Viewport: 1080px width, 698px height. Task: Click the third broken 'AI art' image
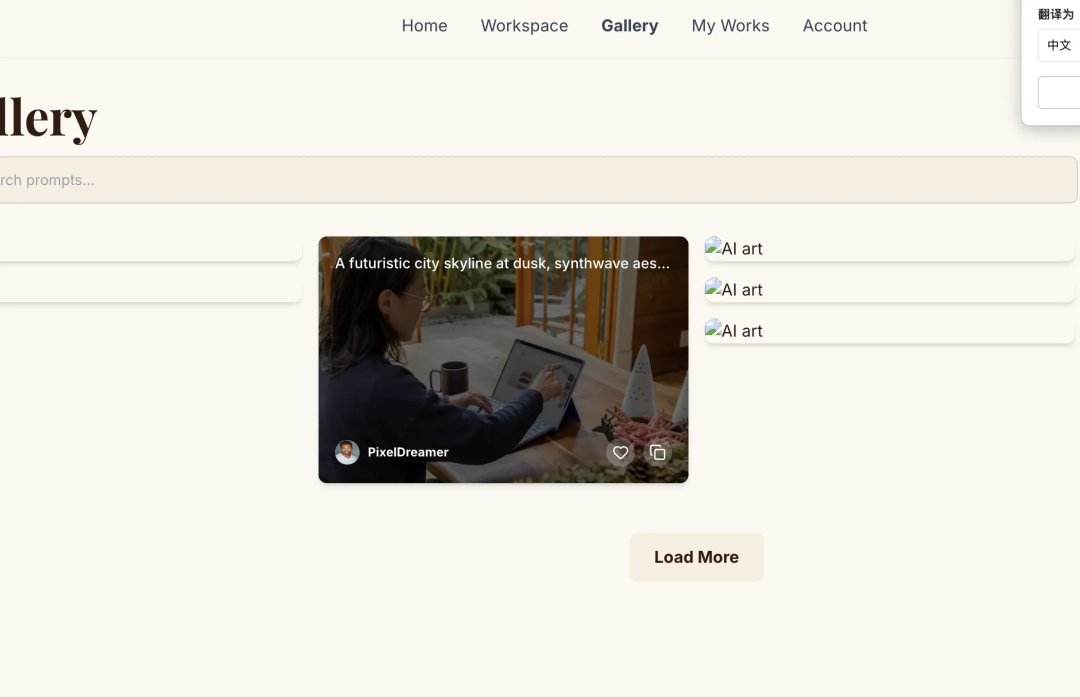[734, 330]
